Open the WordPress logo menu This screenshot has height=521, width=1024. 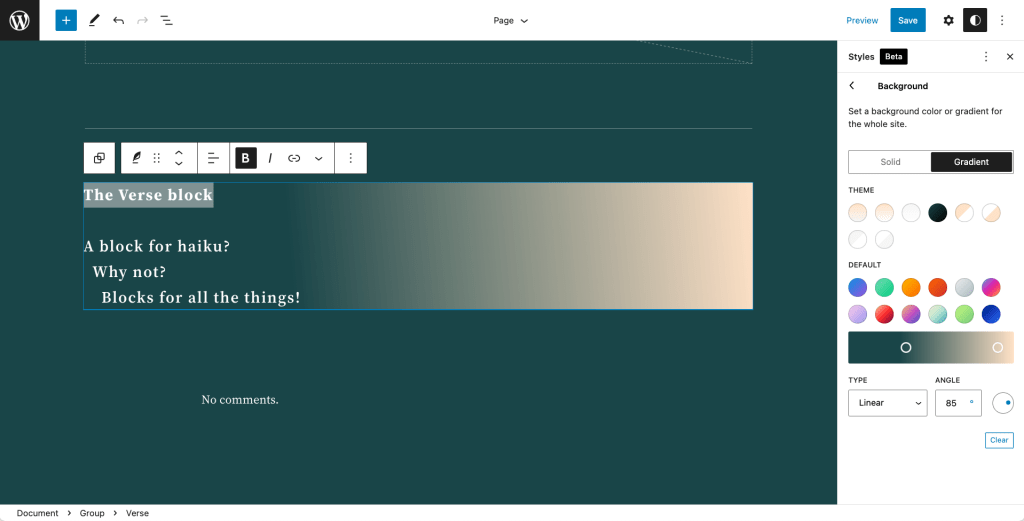tap(20, 20)
